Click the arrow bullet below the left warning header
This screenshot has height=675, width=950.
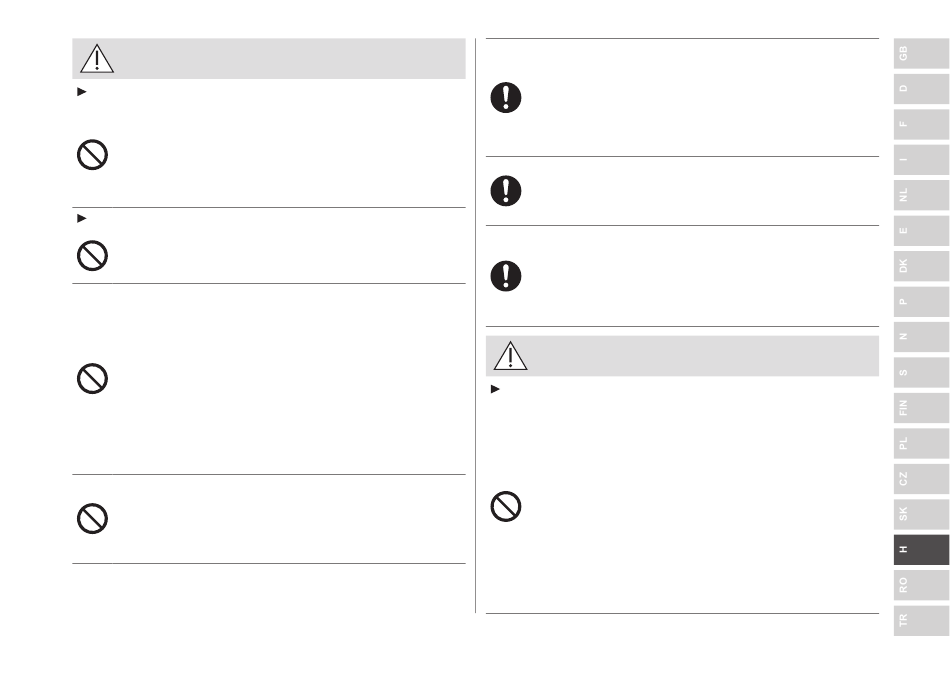[82, 92]
